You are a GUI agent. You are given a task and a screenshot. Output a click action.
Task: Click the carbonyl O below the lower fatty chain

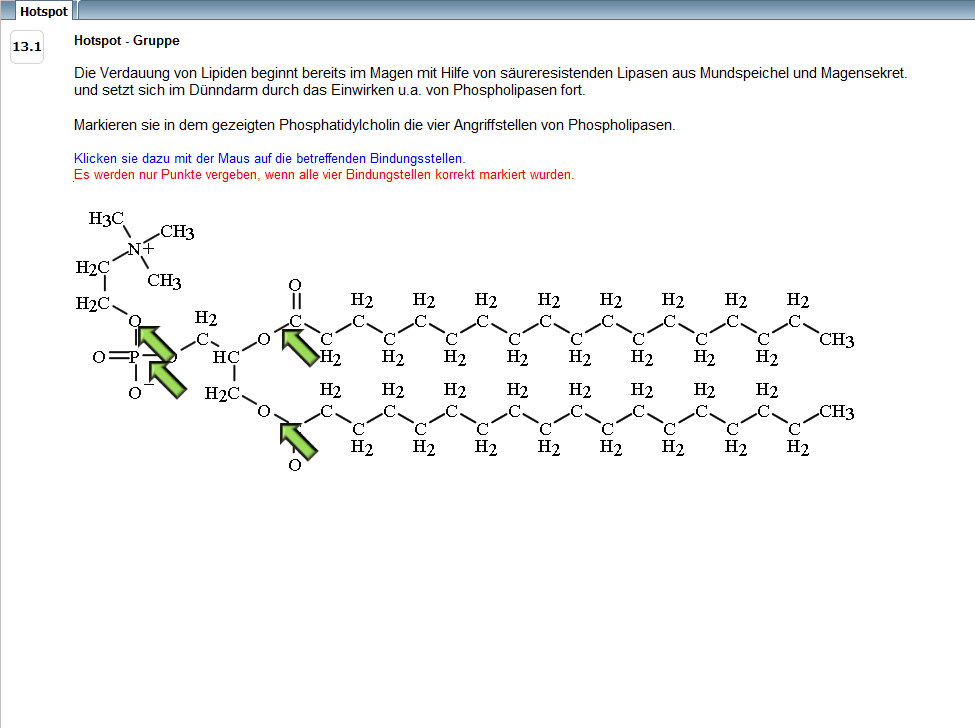coord(295,465)
